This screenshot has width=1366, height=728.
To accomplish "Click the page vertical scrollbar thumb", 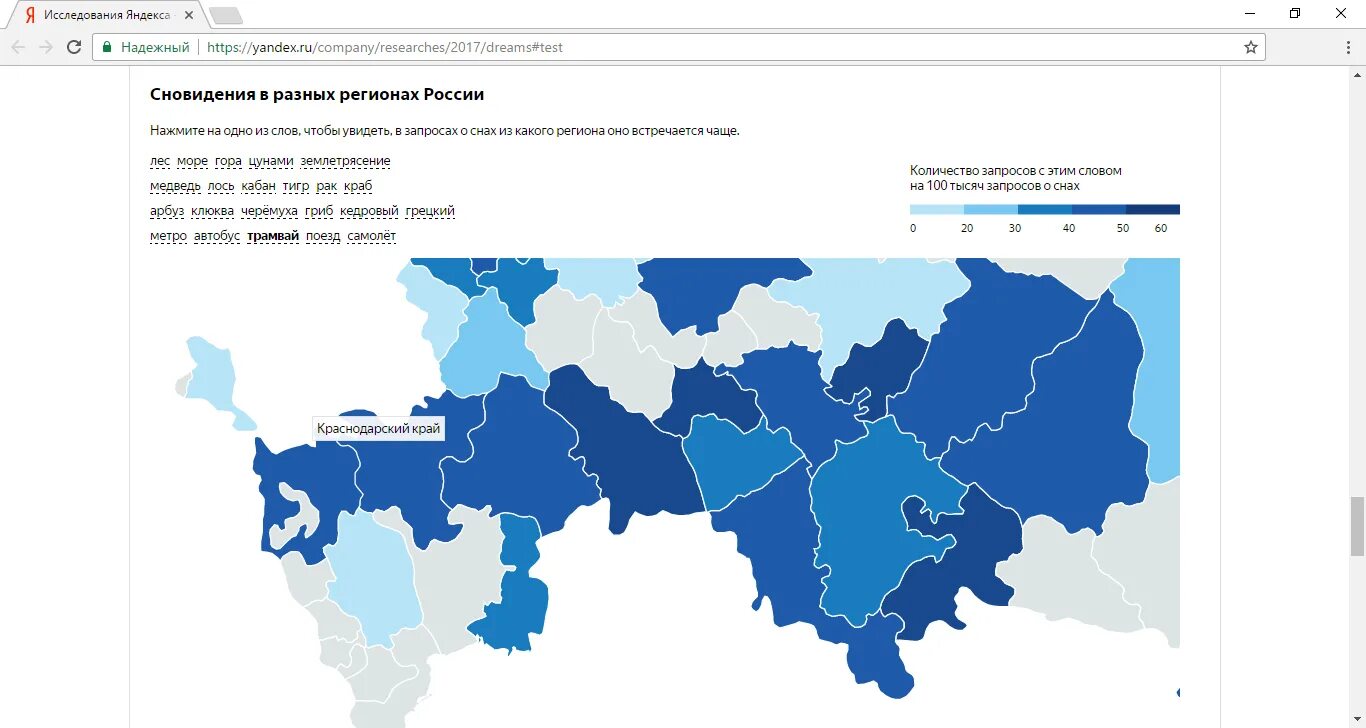I will click(x=1357, y=526).
